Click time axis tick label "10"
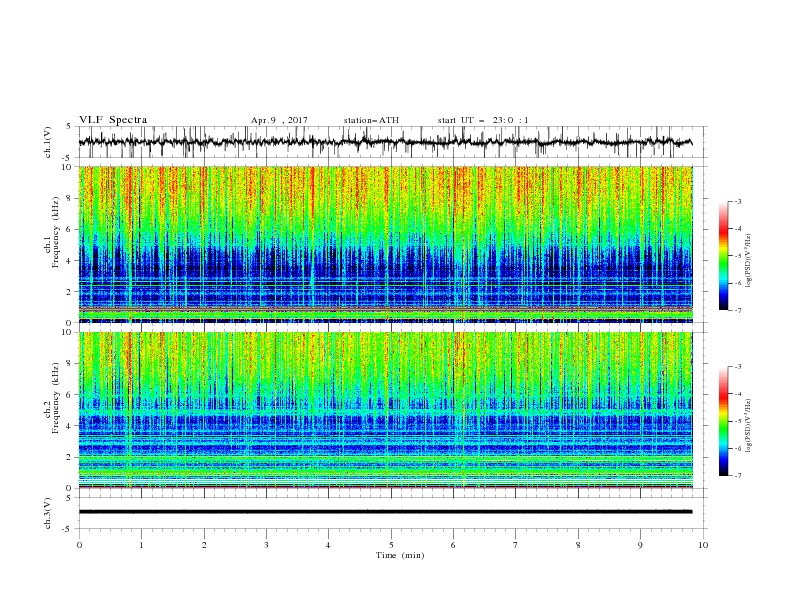The image size is (792, 612). point(703,545)
